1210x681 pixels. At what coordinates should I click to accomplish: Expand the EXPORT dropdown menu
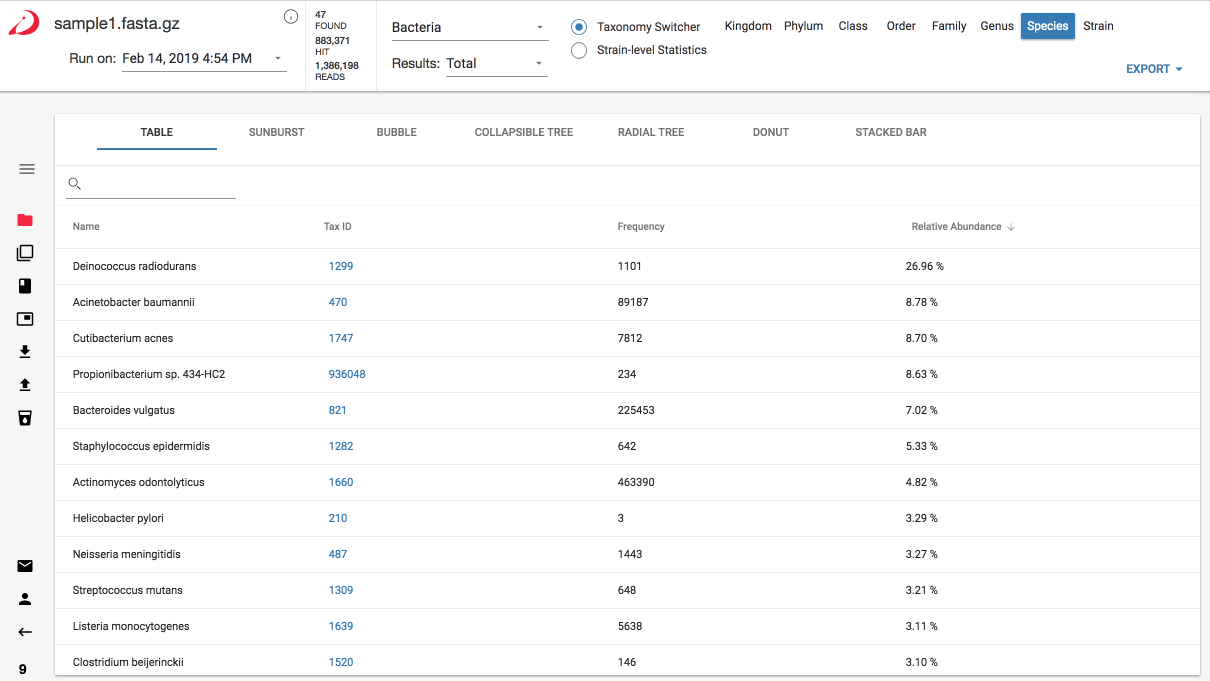[x=1154, y=69]
